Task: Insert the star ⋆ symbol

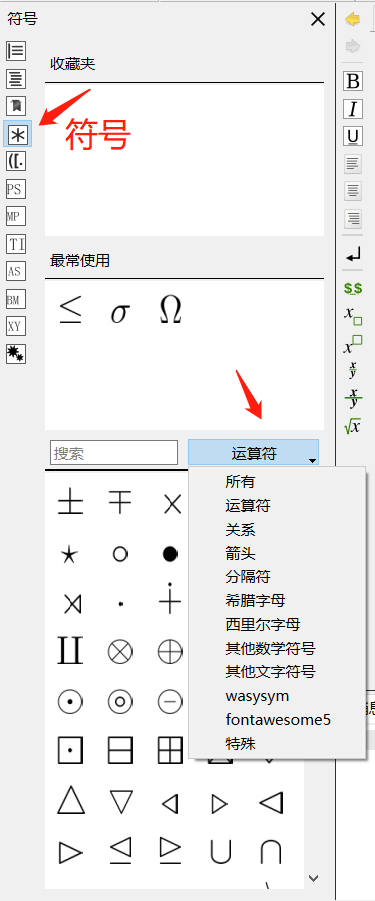Action: pos(69,555)
